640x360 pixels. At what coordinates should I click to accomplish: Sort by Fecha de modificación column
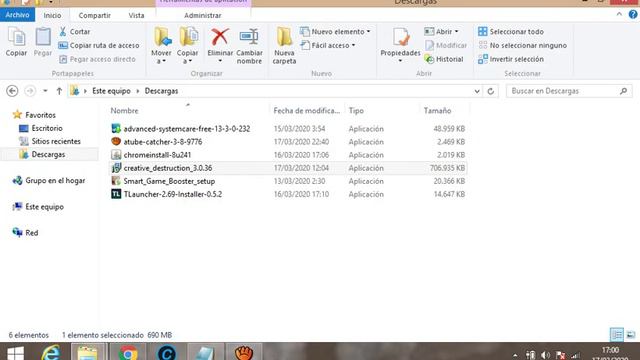click(307, 111)
